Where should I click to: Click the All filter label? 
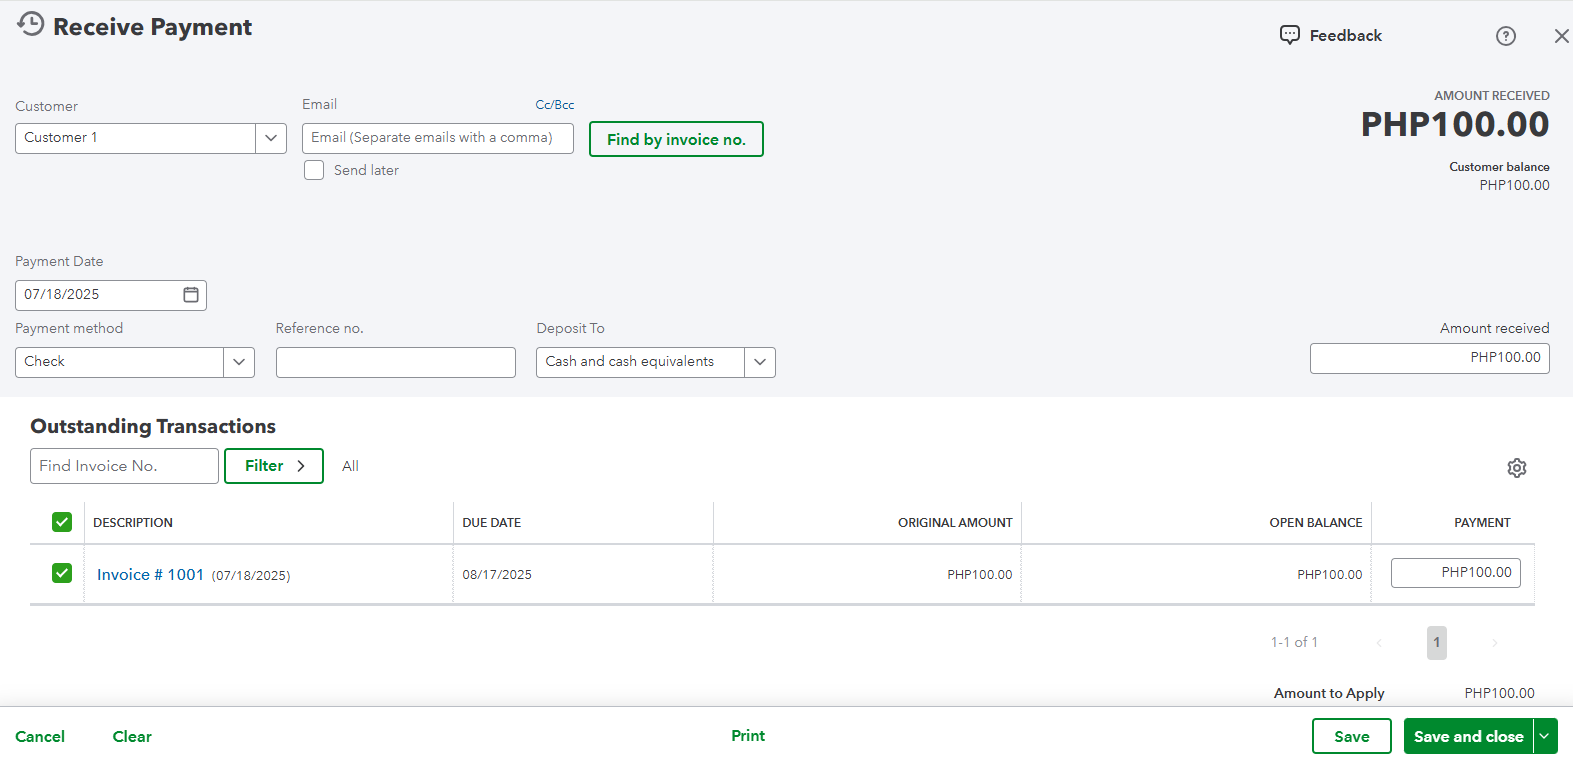tap(350, 466)
